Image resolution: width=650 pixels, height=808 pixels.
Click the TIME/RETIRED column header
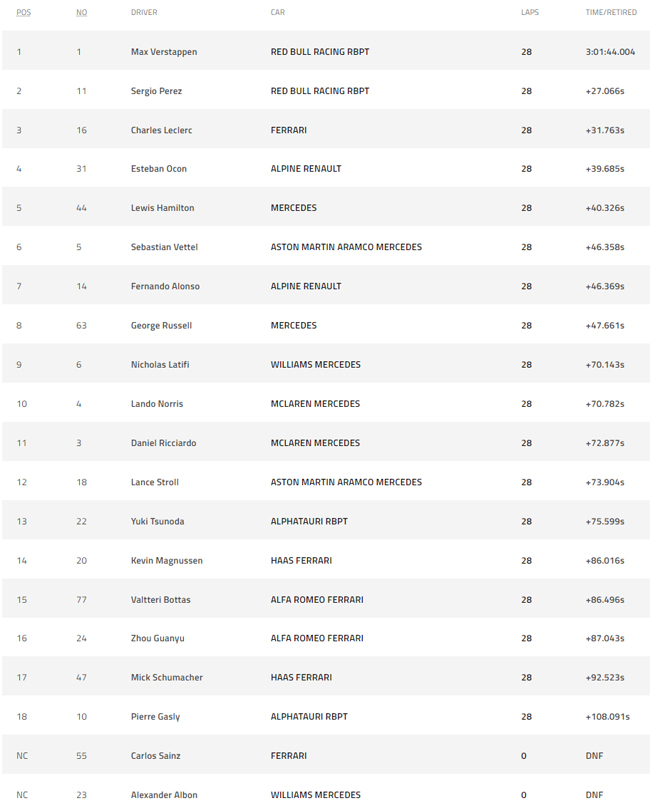[x=611, y=12]
